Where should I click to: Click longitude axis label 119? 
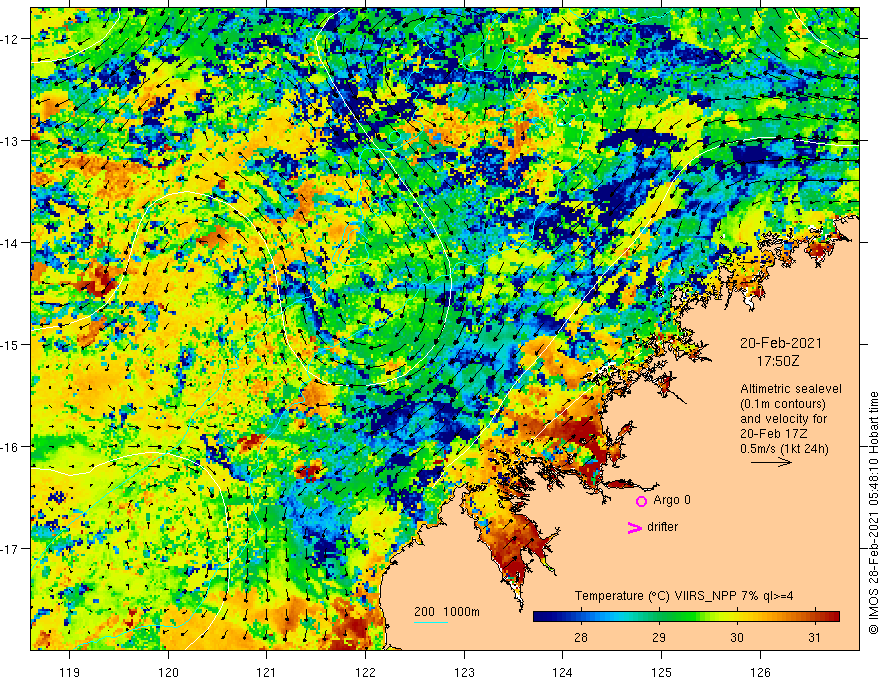point(69,672)
